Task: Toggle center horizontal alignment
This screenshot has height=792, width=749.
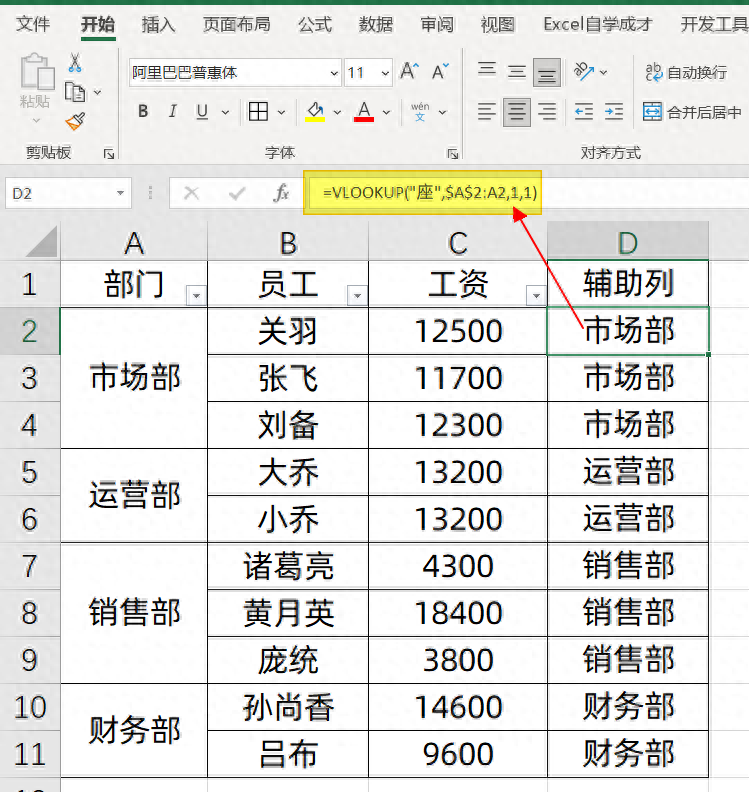Action: point(517,112)
